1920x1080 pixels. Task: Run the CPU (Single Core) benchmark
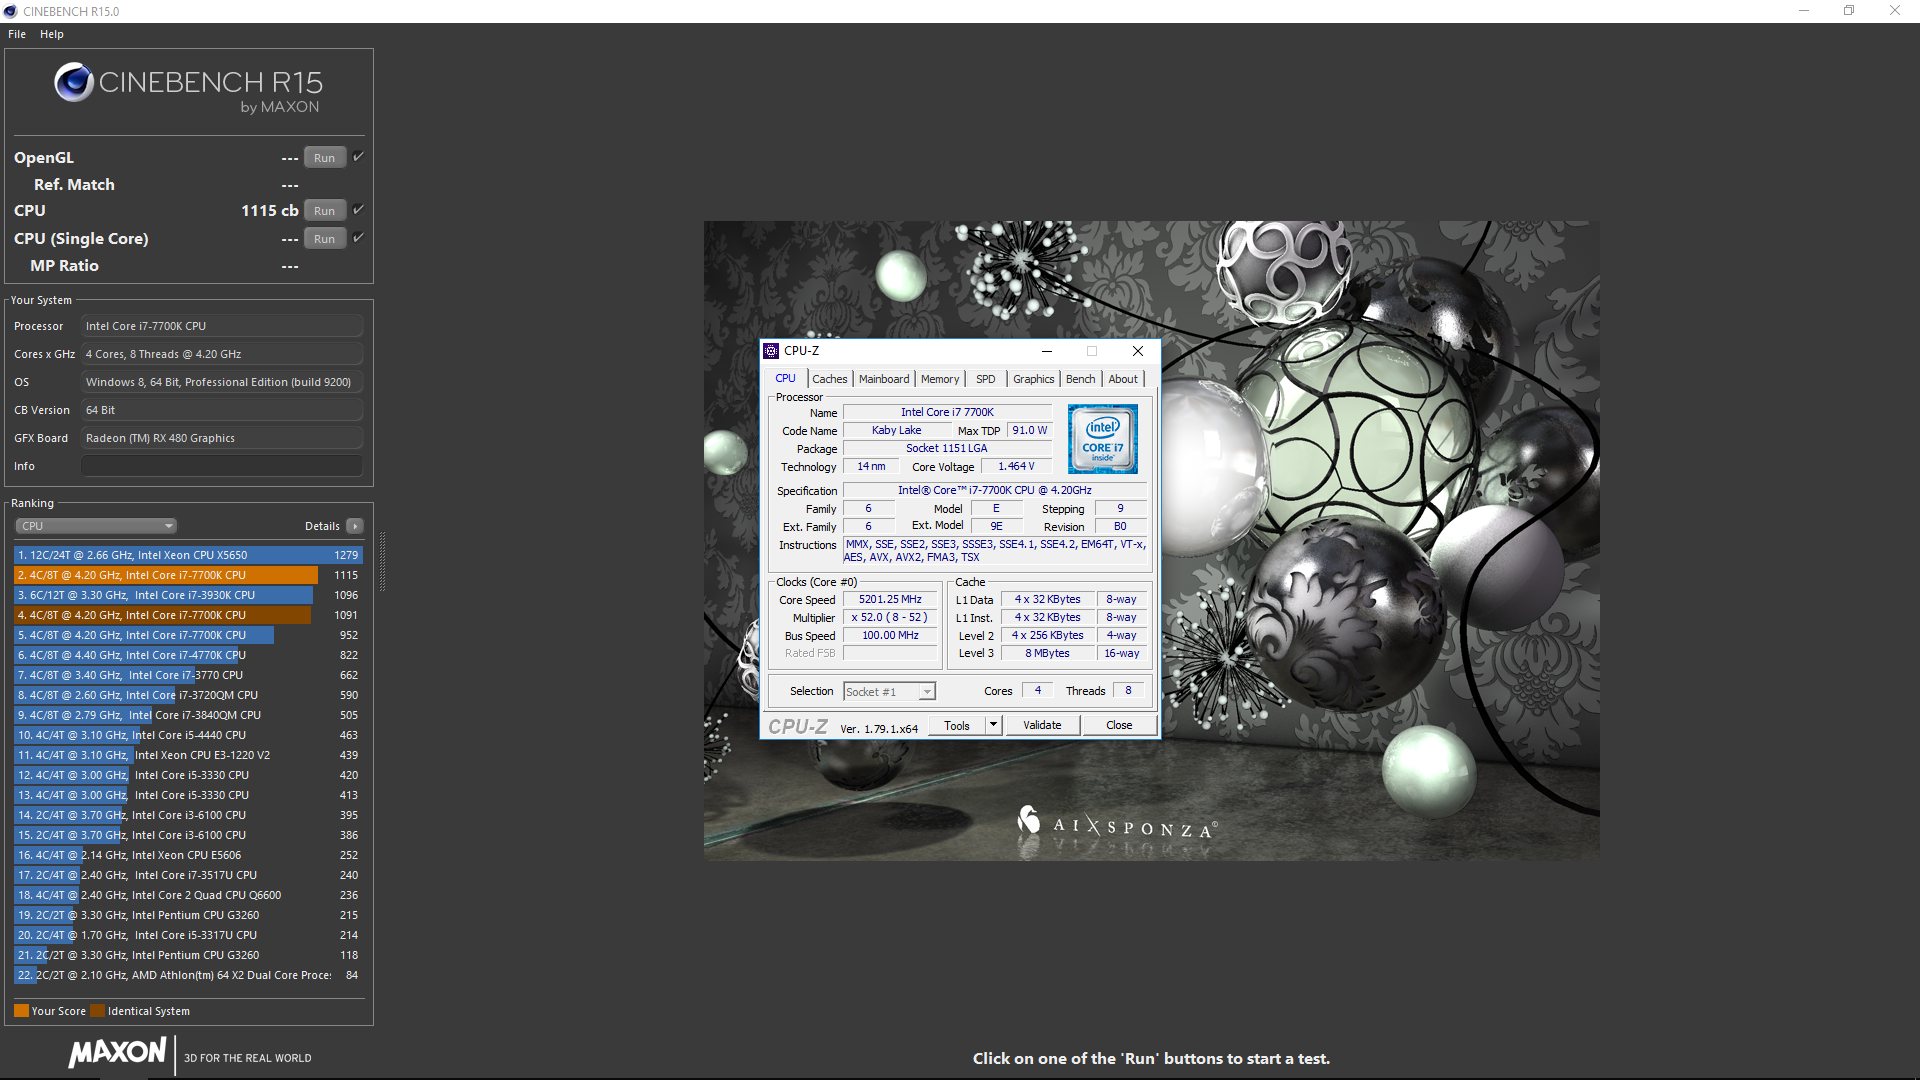(324, 239)
